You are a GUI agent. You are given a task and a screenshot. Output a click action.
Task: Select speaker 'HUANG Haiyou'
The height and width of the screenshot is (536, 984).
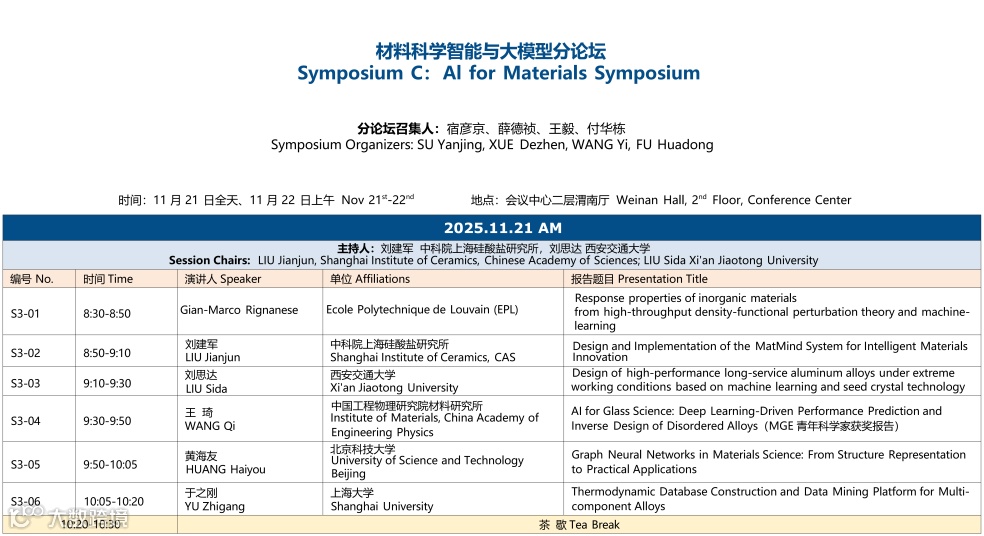click(225, 469)
